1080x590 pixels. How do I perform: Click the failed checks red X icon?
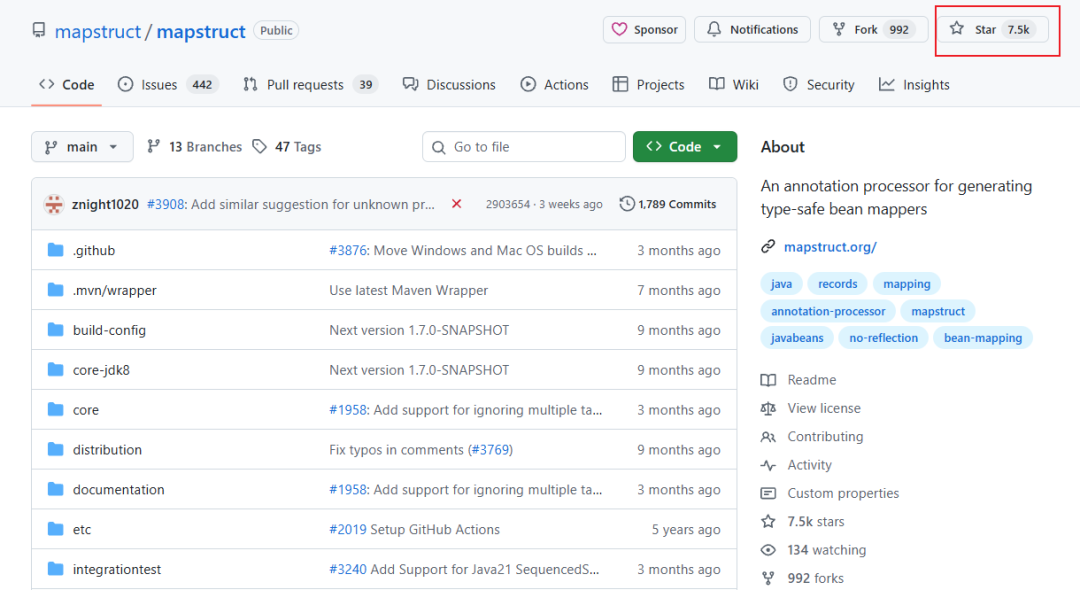456,204
